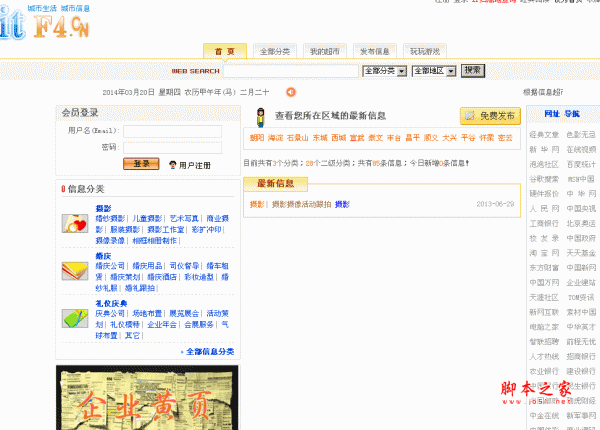Select the 朝阳 district link
Screen dimensions: 600x430
[x=257, y=138]
